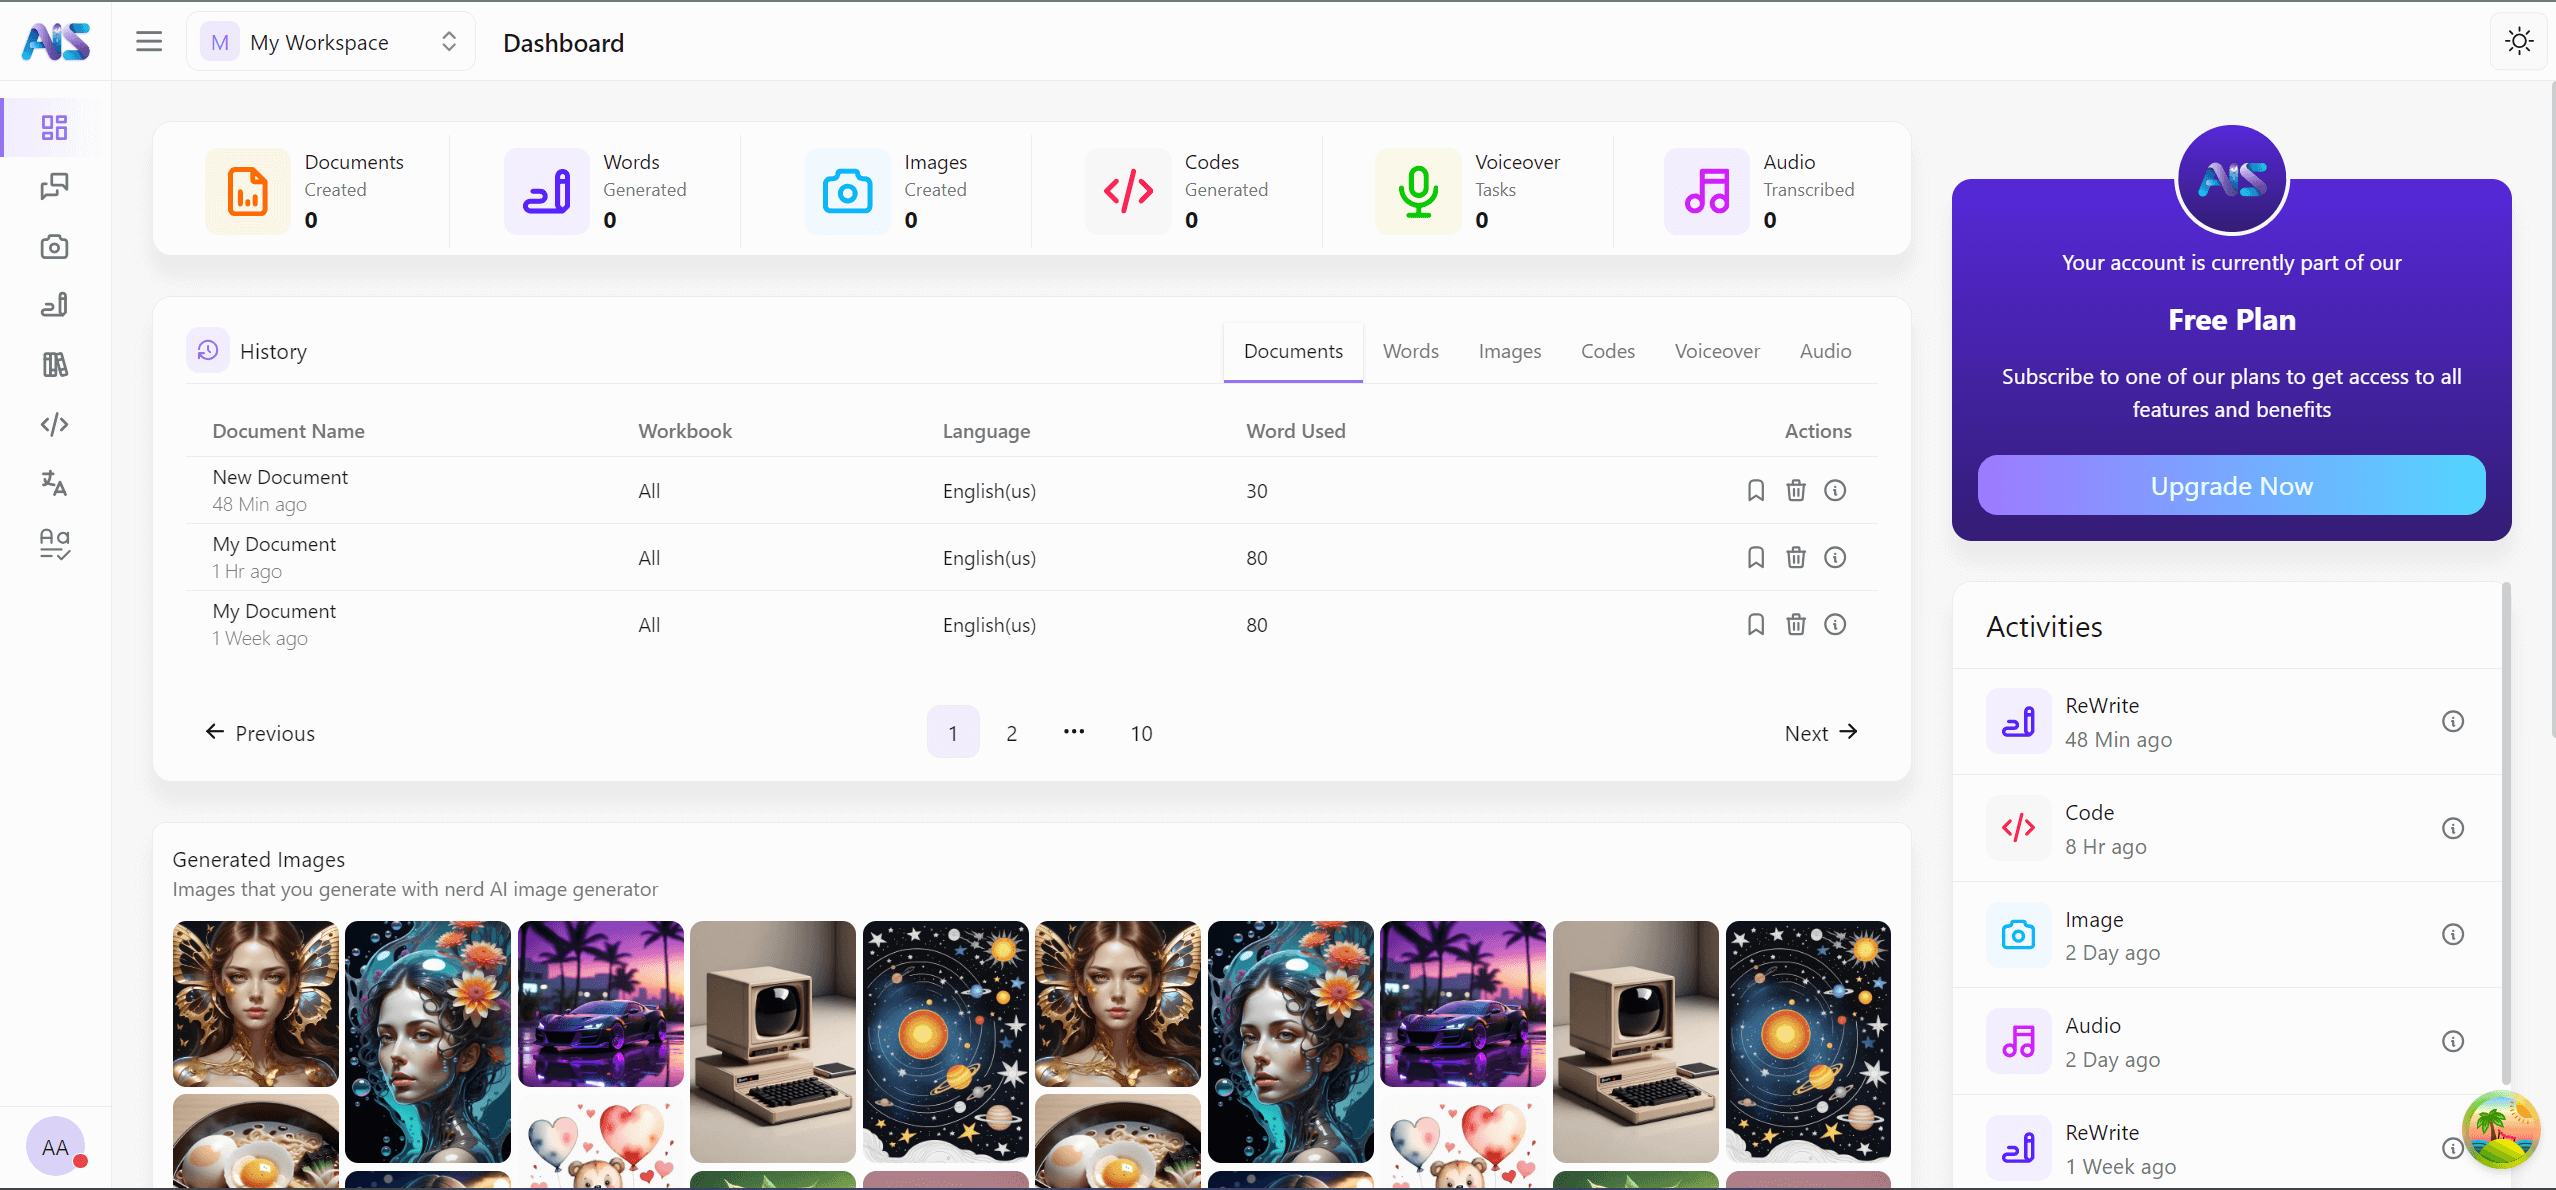Viewport: 2556px width, 1190px height.
Task: View info for My Document 1 Week ago
Action: pyautogui.click(x=1835, y=624)
